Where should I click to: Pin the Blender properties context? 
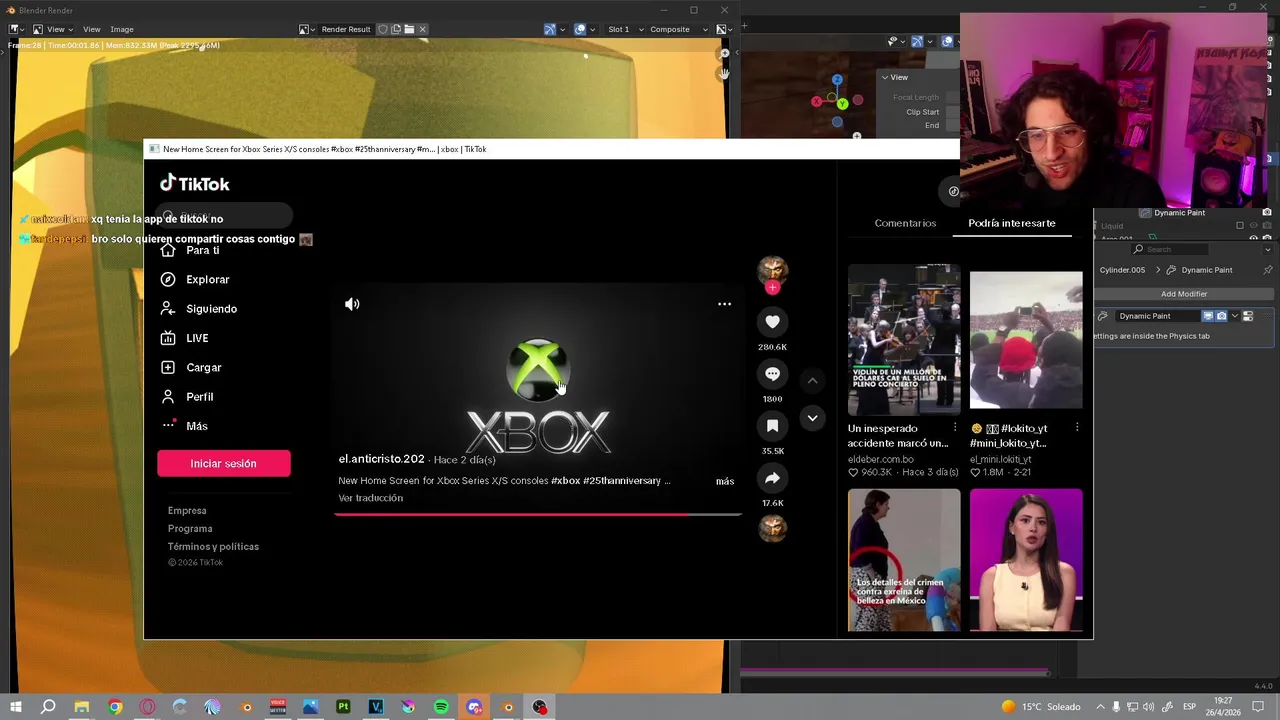coord(1268,270)
